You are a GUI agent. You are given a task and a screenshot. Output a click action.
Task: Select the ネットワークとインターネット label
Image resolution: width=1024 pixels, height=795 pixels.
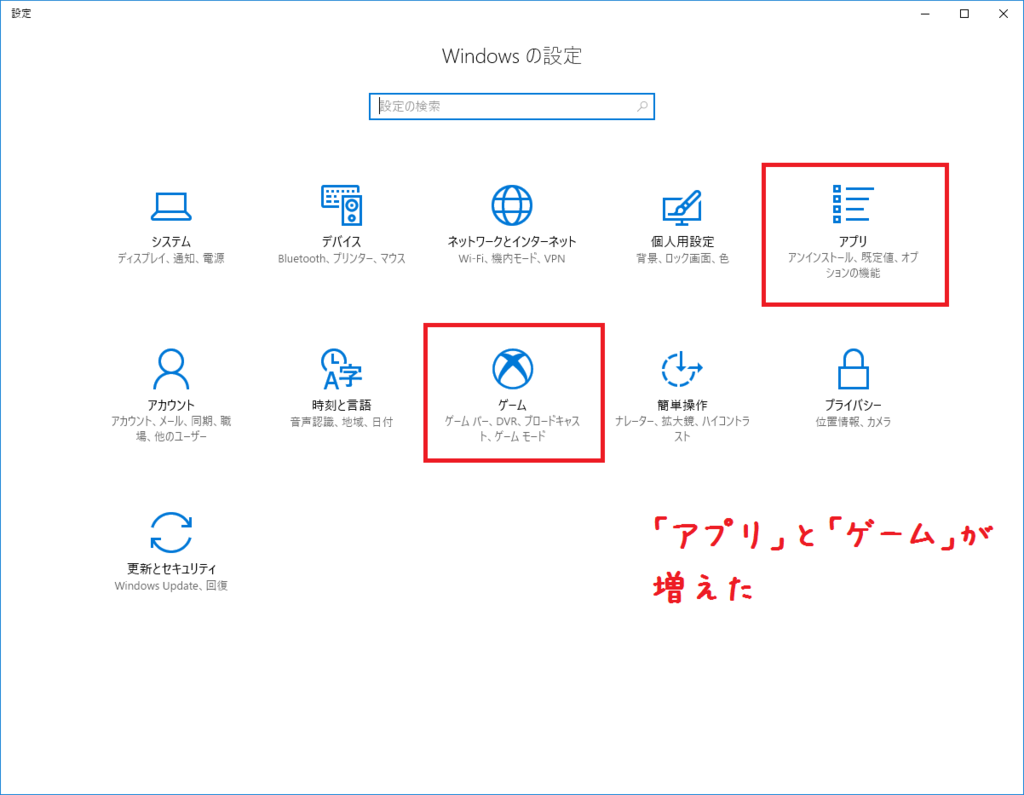tap(512, 242)
